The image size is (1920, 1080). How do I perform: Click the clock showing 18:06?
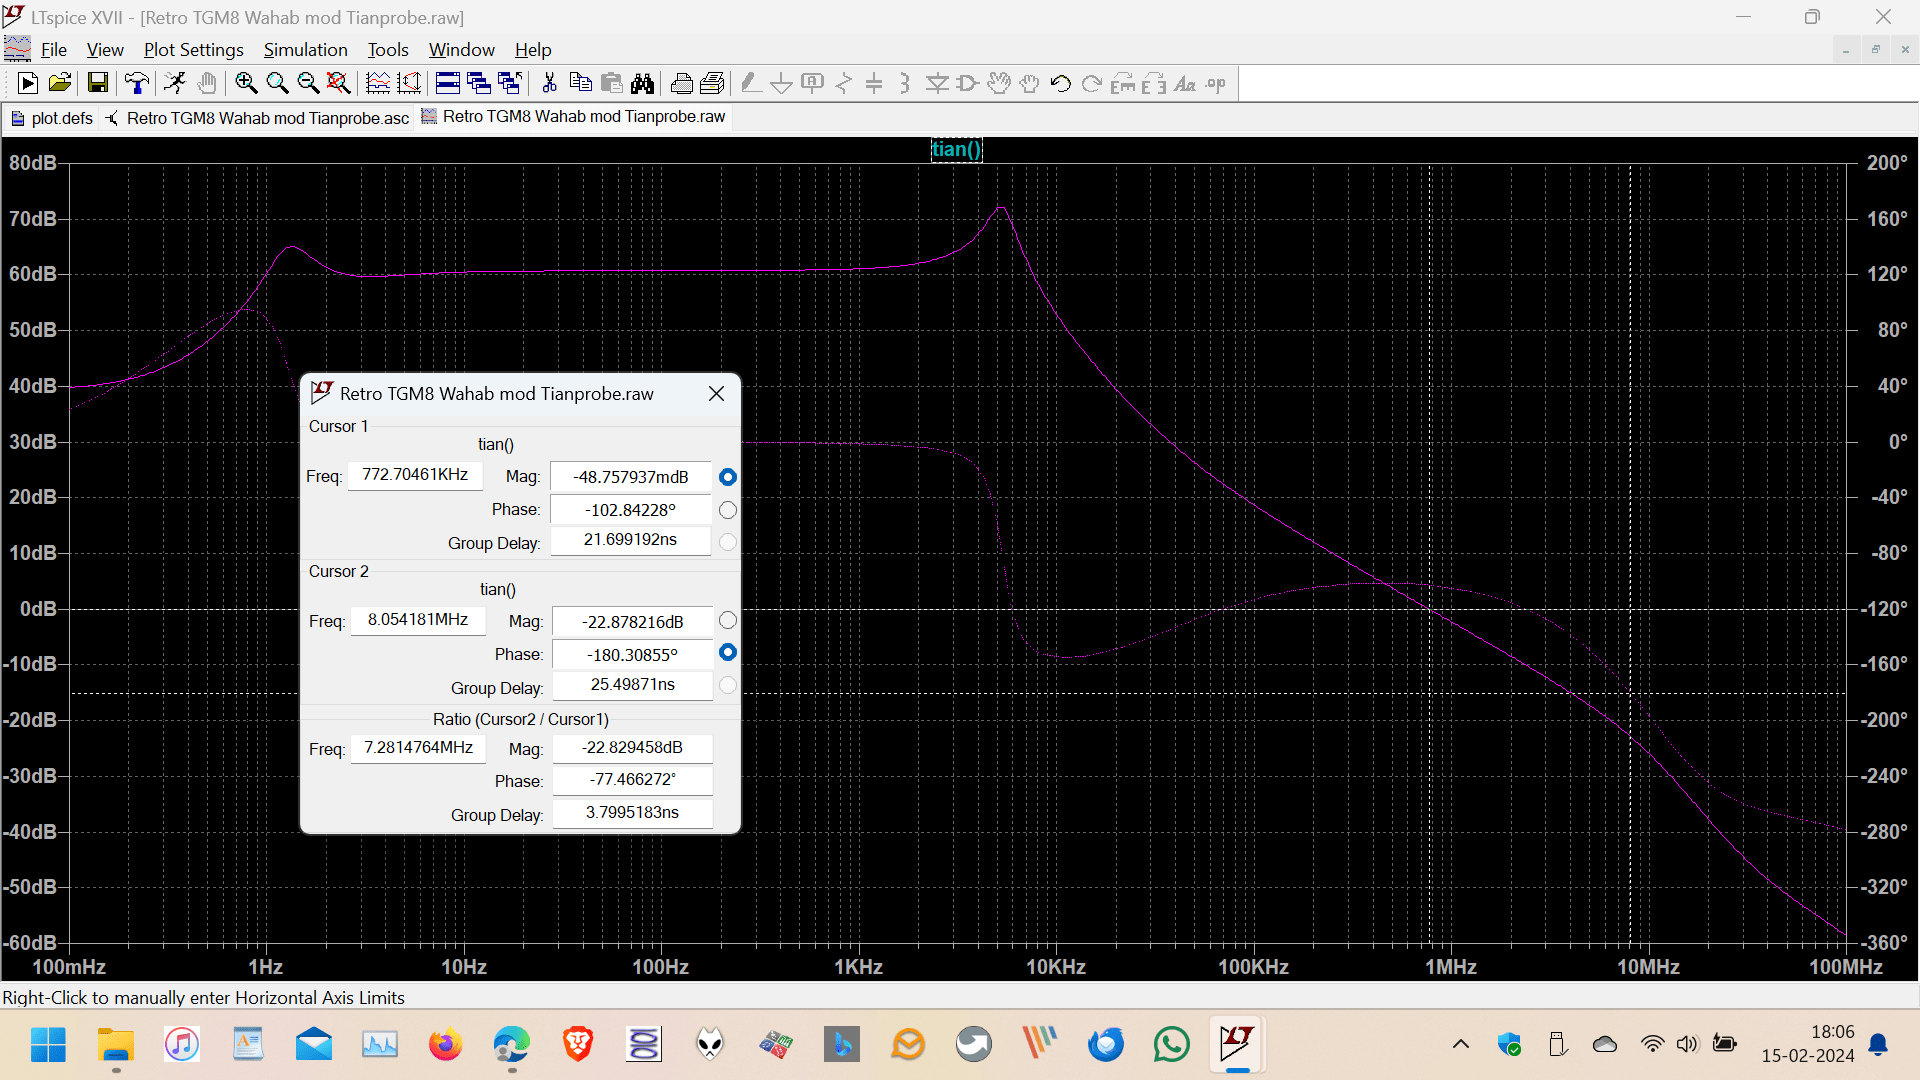pyautogui.click(x=1832, y=1032)
